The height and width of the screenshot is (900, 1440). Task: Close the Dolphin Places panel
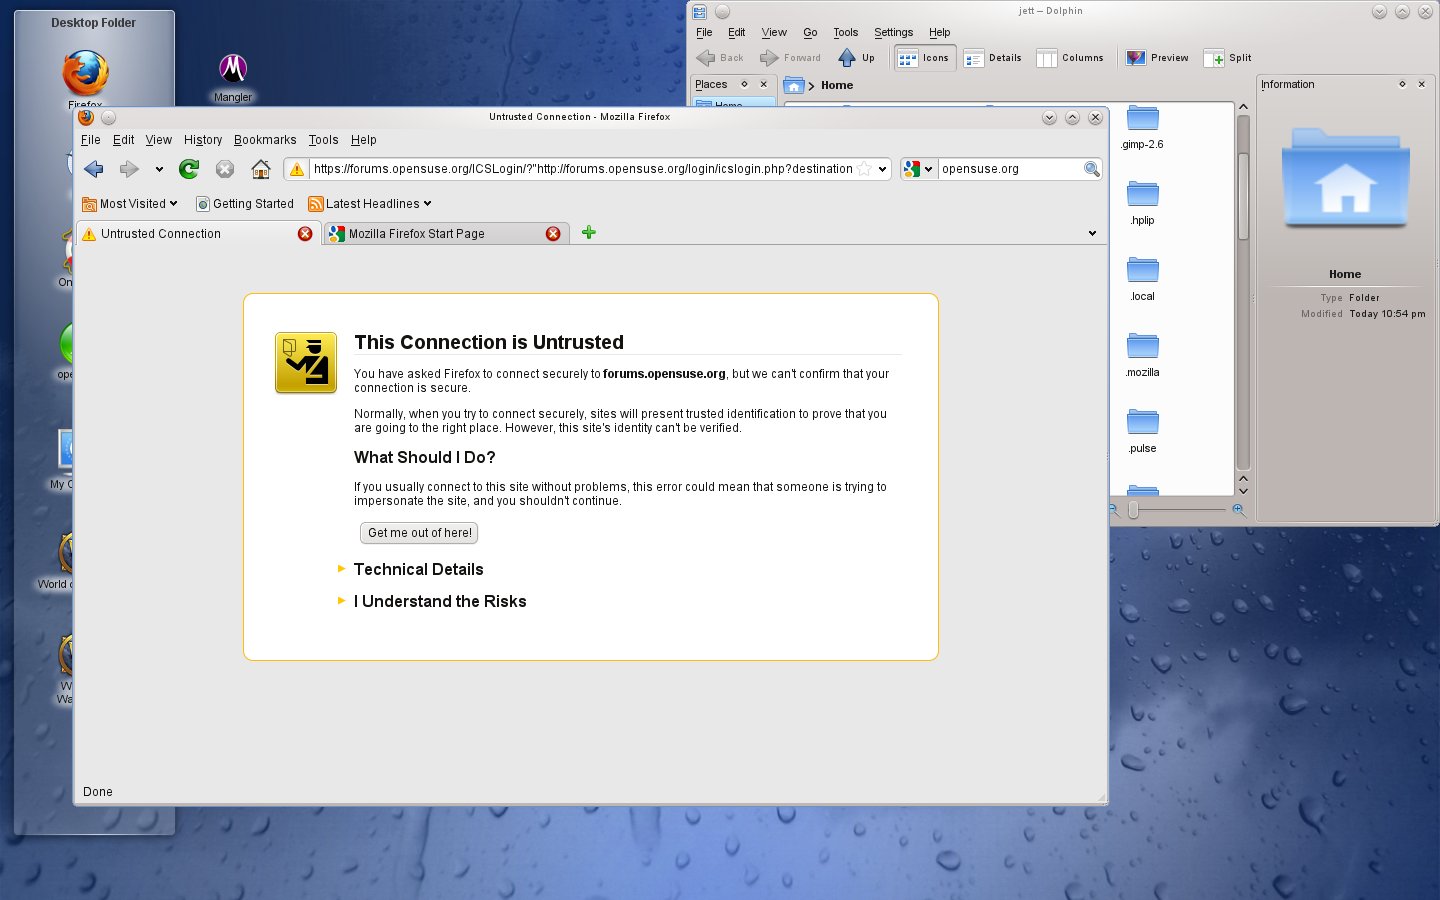[x=764, y=84]
